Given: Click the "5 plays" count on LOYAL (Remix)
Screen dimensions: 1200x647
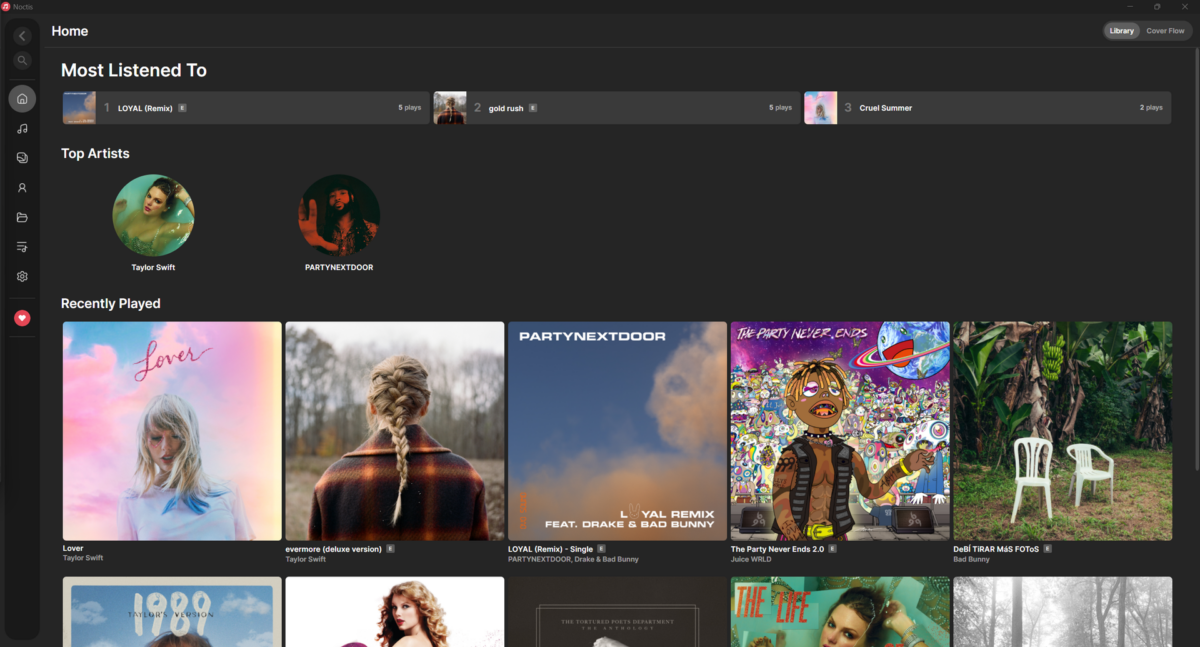Looking at the screenshot, I should click(410, 108).
